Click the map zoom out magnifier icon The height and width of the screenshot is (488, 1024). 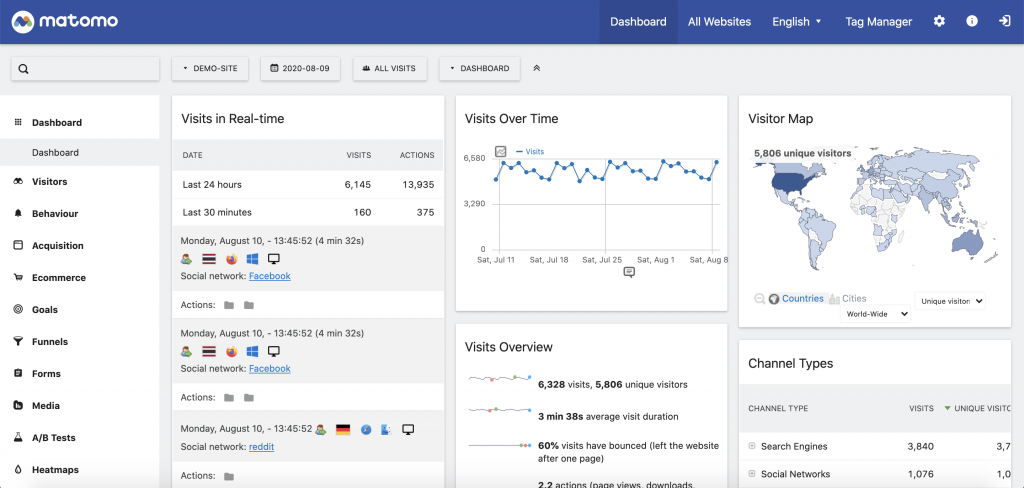759,299
